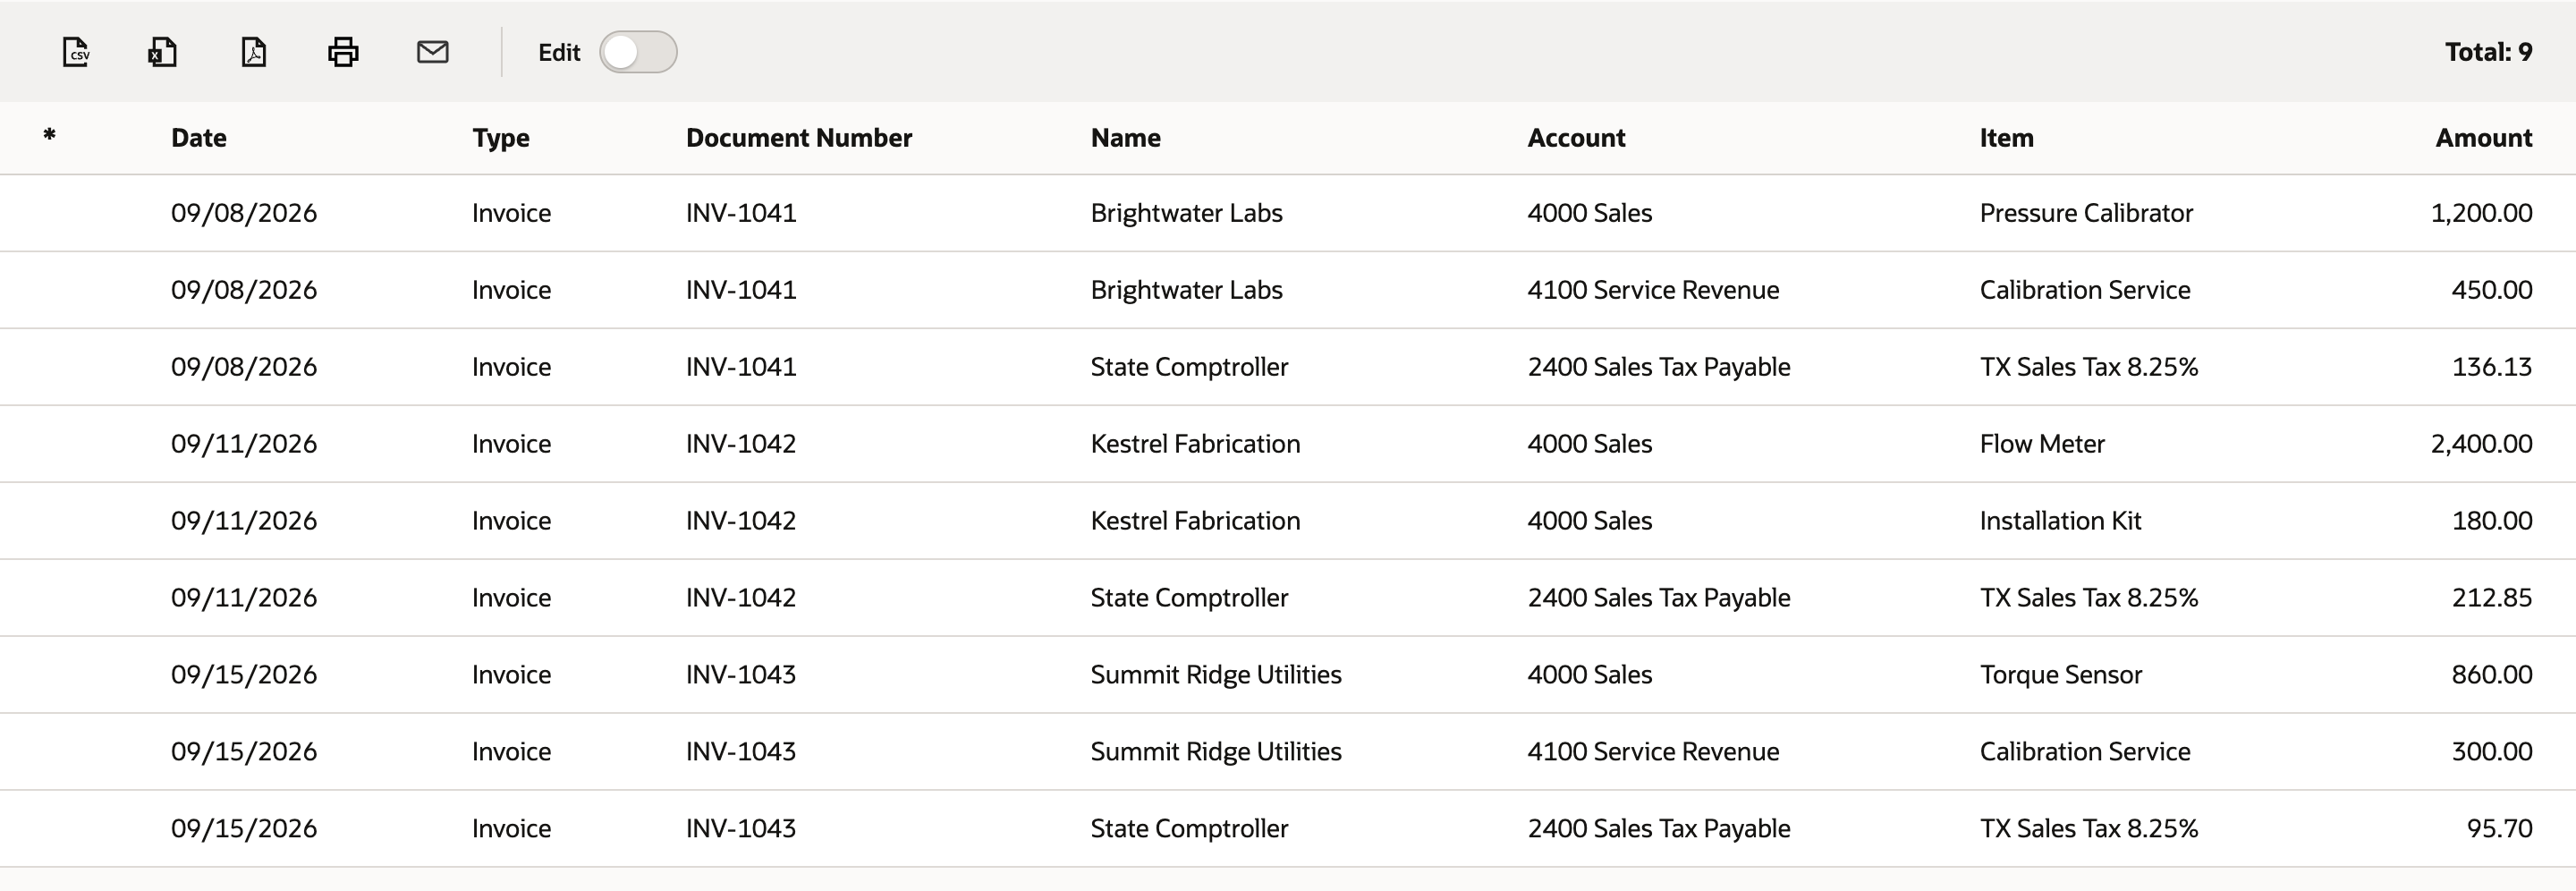This screenshot has width=2576, height=891.
Task: Sort by the Account column header
Action: 1576,138
